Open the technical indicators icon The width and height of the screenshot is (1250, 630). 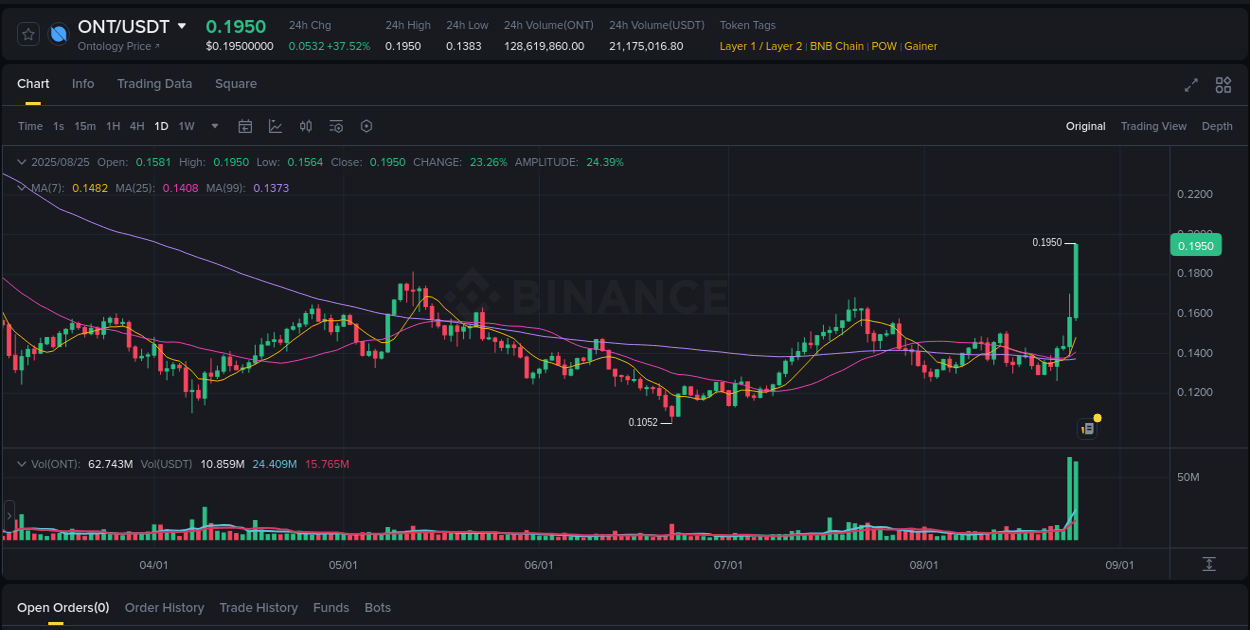tap(275, 126)
